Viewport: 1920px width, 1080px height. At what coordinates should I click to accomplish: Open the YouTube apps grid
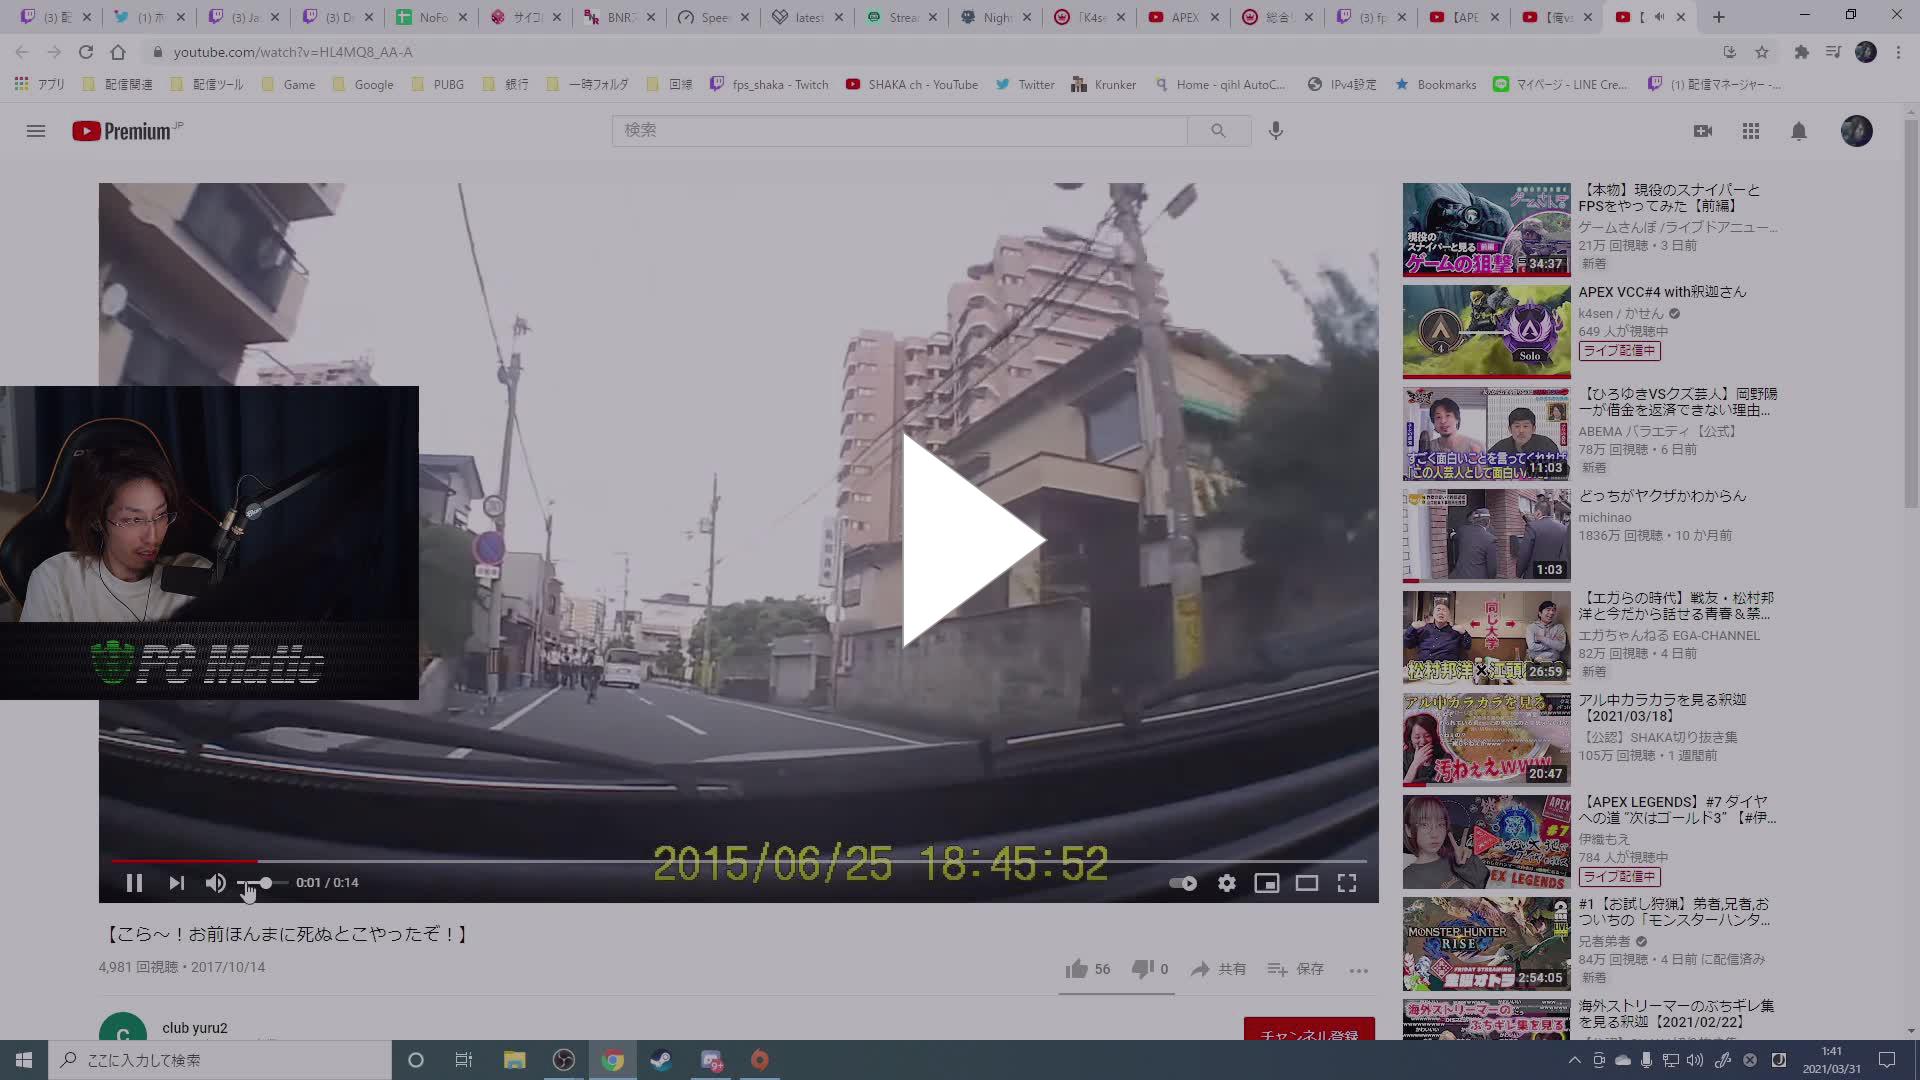click(x=1750, y=131)
